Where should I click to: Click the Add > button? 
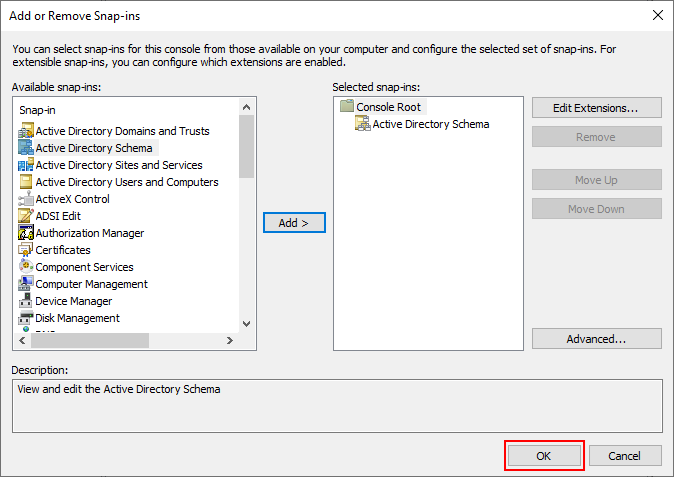tap(294, 223)
